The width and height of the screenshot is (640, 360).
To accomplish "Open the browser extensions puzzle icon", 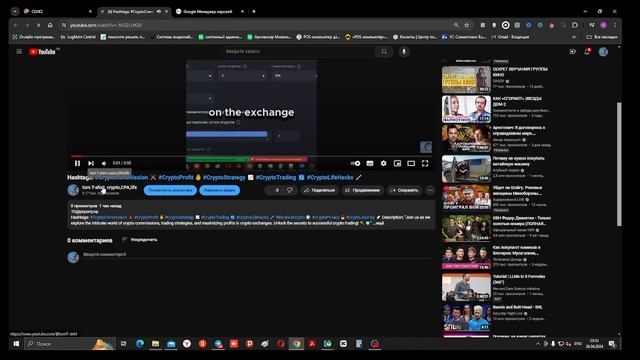I will tap(575, 25).
